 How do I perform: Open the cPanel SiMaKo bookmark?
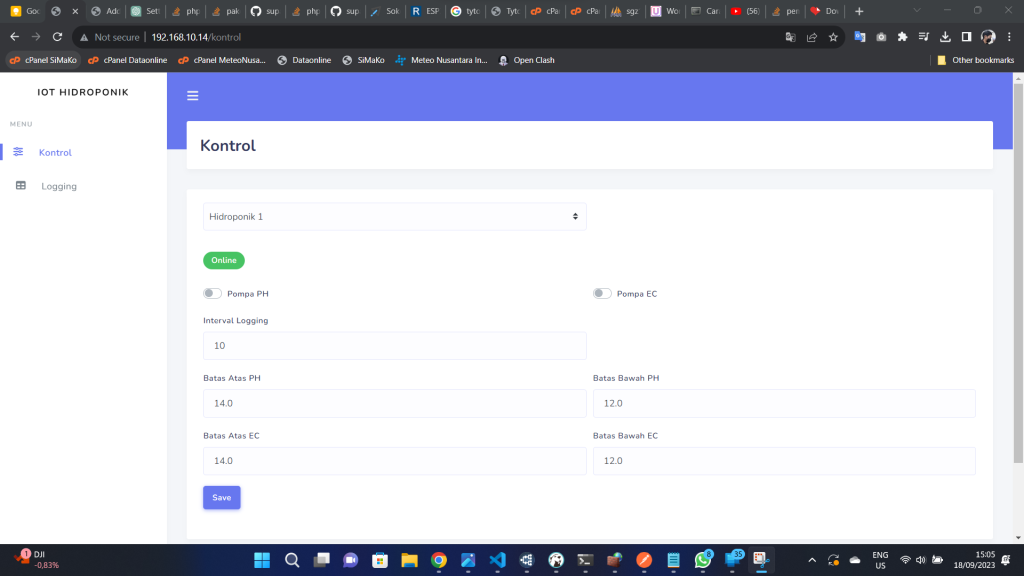coord(43,60)
